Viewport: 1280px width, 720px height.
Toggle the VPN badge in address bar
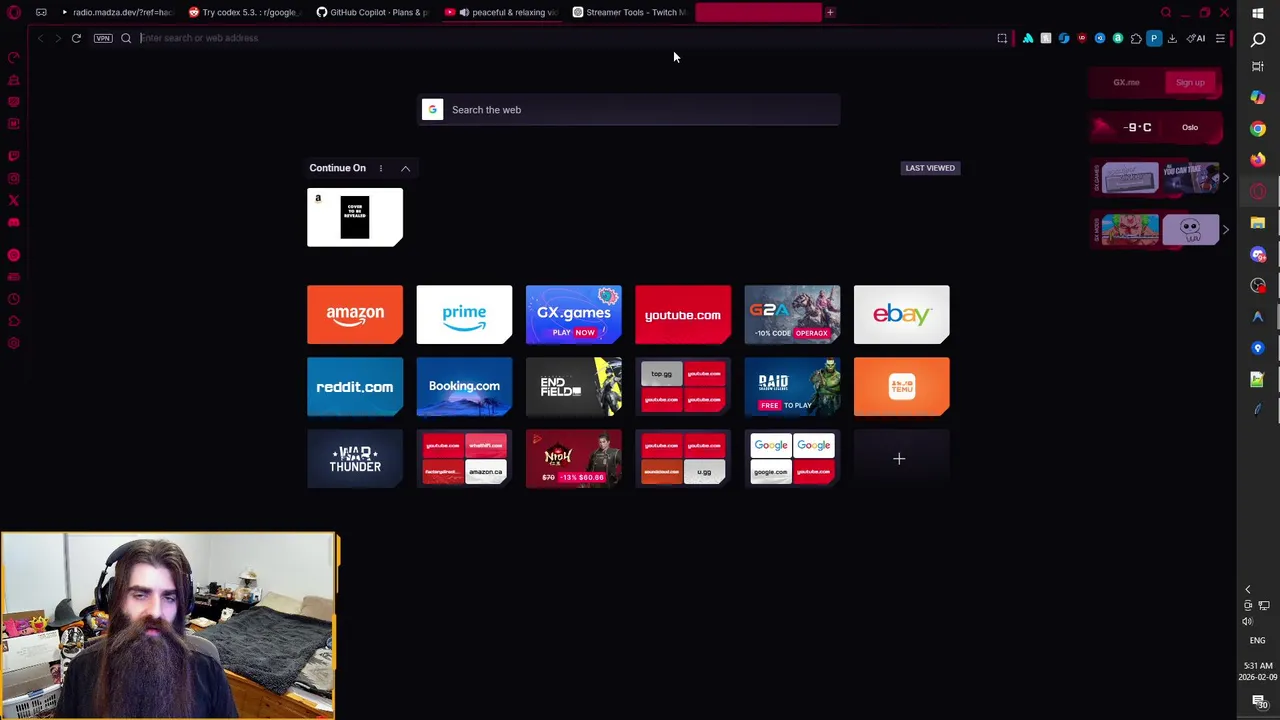point(103,38)
